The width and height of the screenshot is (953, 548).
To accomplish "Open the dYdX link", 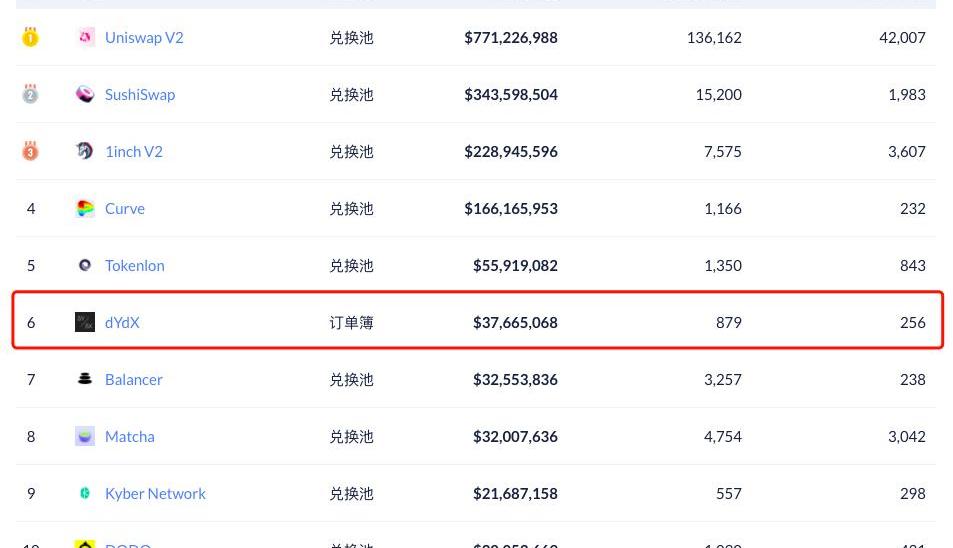I will click(122, 323).
